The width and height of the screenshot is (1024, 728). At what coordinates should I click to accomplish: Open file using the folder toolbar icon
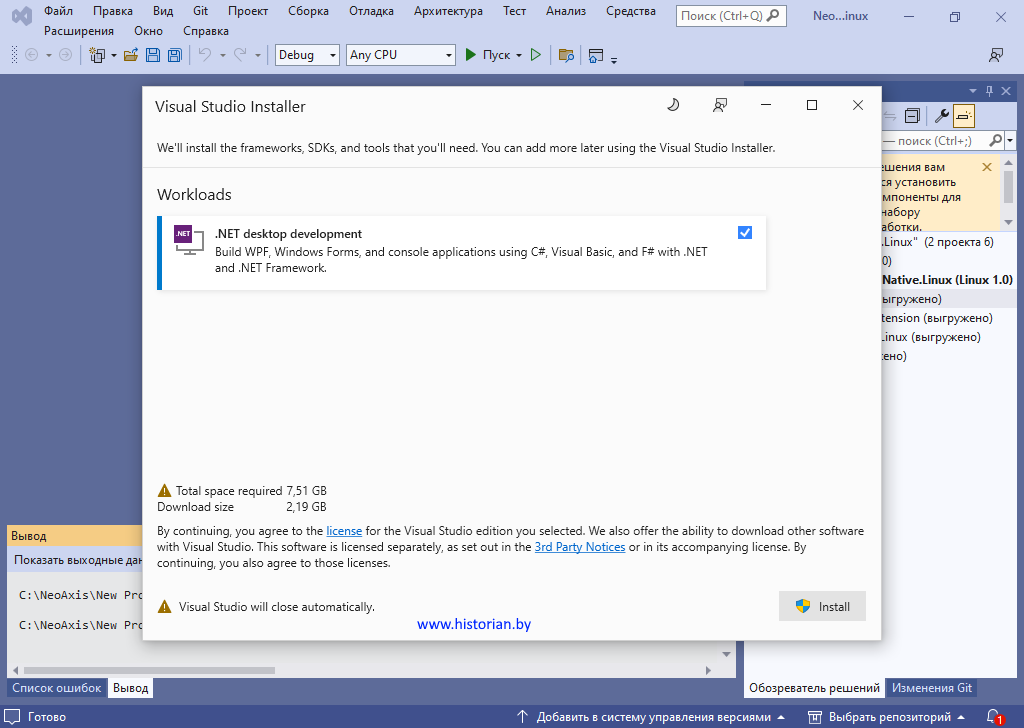130,55
